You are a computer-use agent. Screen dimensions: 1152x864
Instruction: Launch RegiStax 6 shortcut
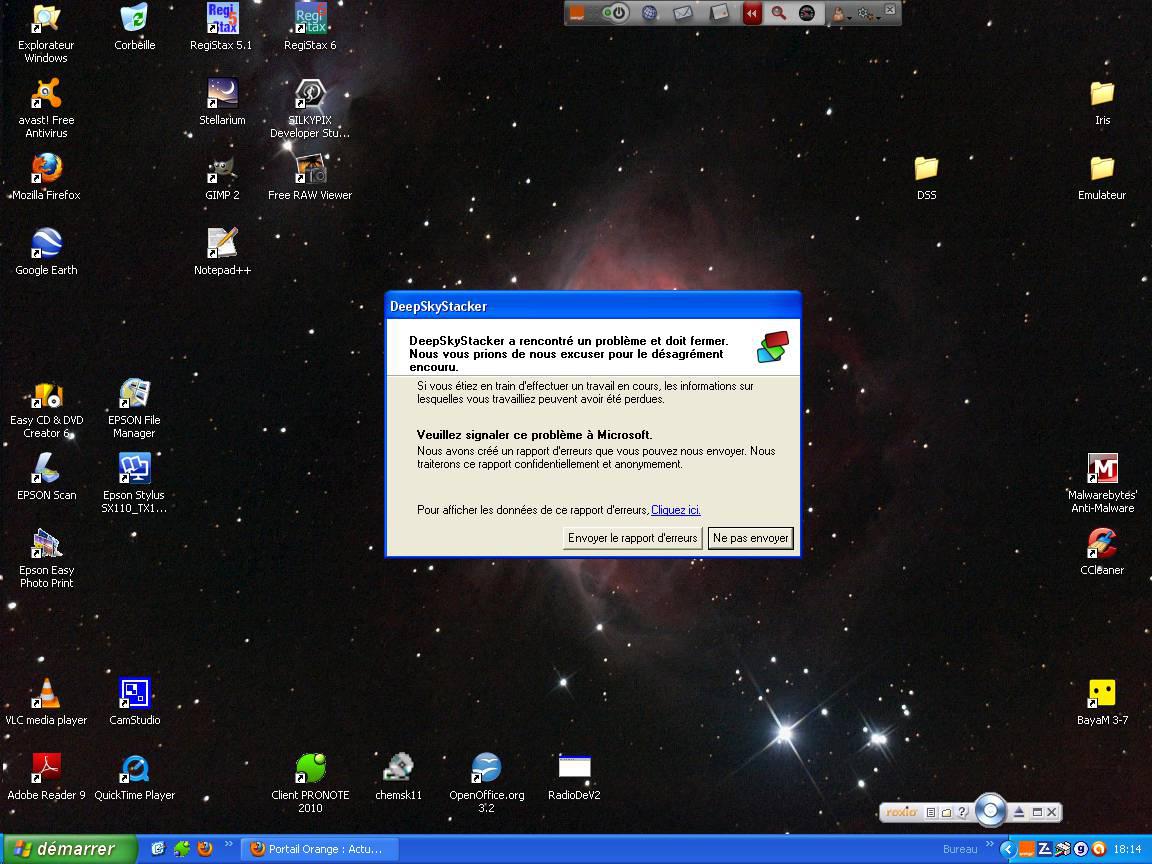[310, 26]
